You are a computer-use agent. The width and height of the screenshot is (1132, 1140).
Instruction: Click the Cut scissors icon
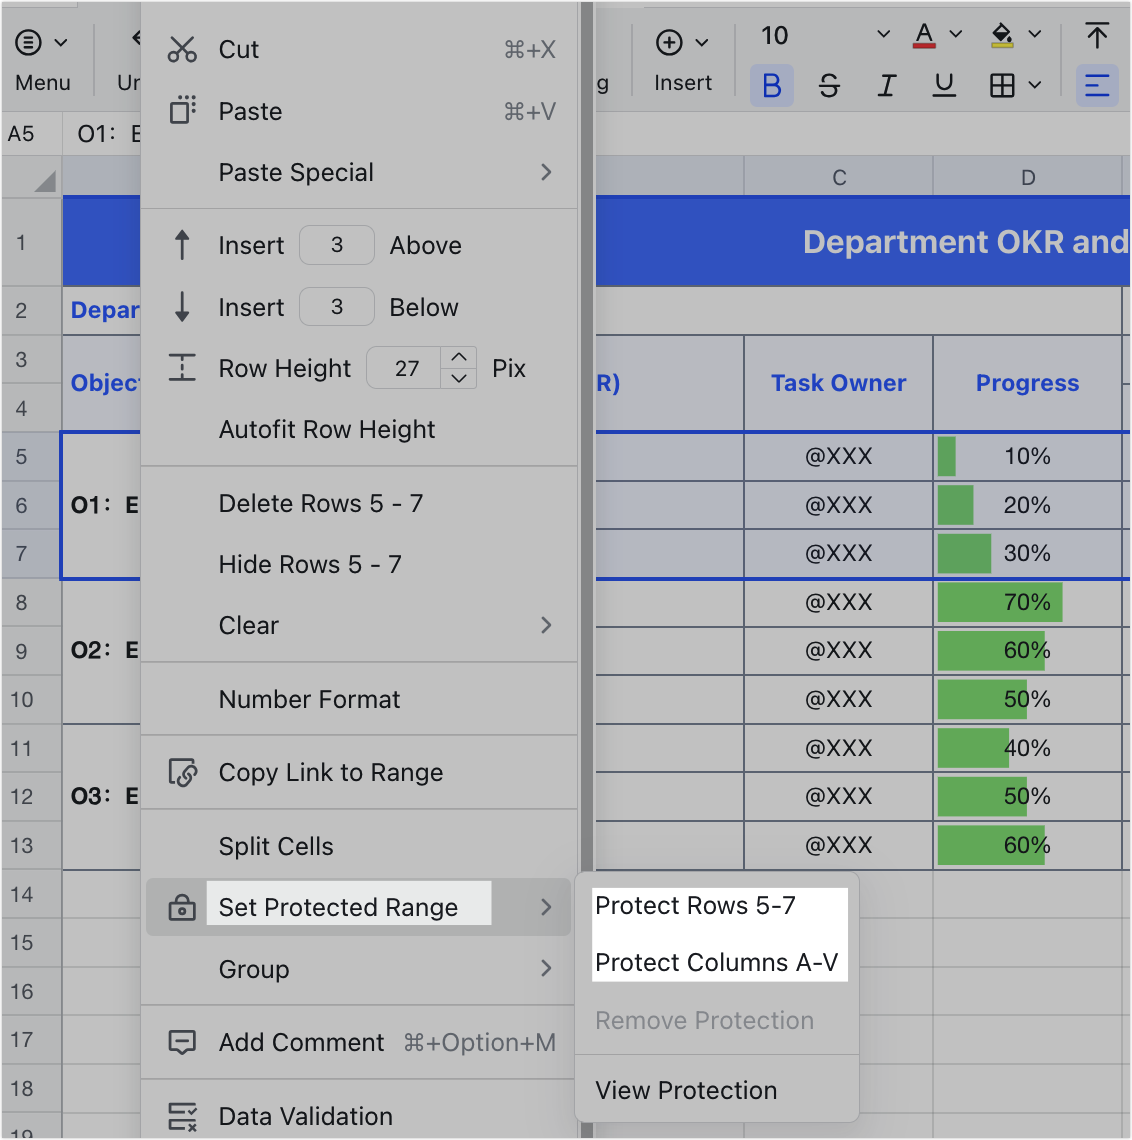(182, 49)
